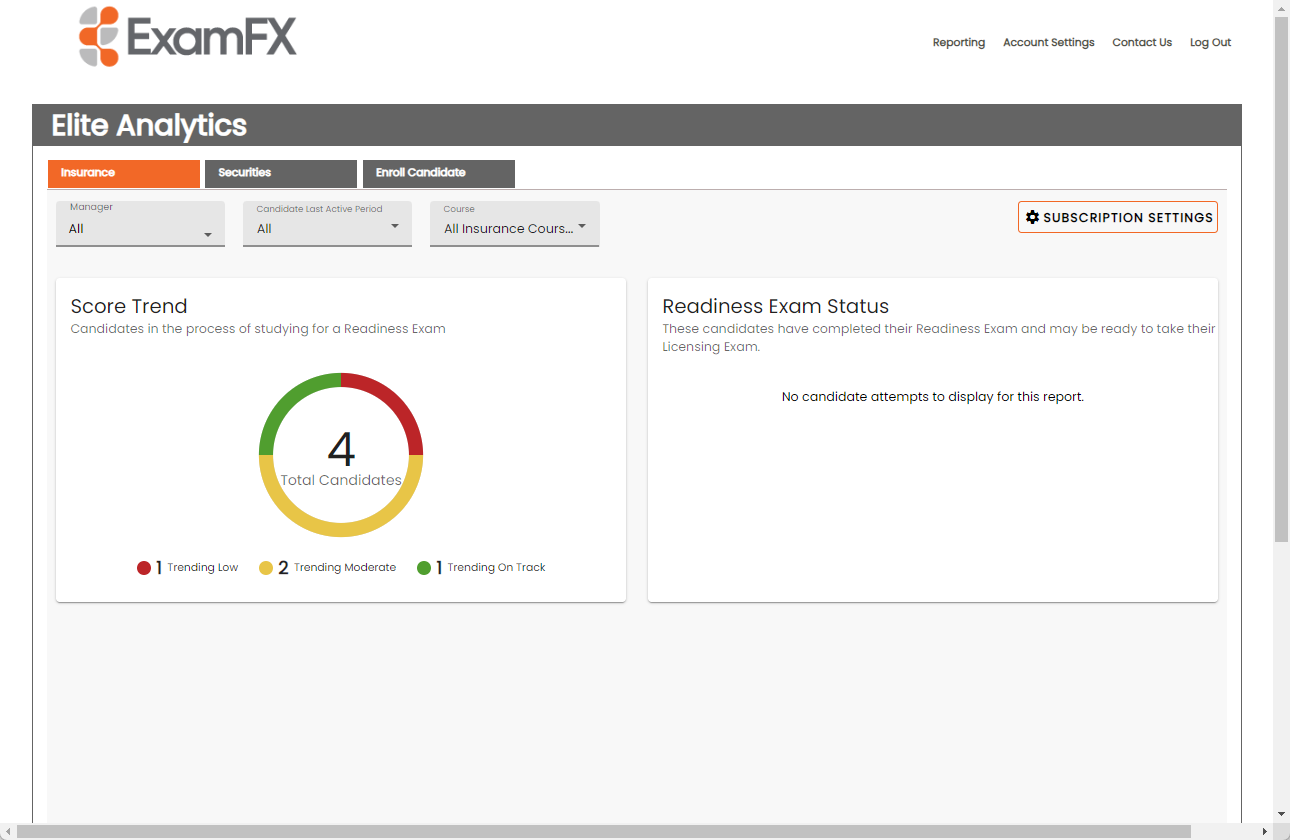Click the green Trending On Track legend dot
The width and height of the screenshot is (1290, 840).
424,568
